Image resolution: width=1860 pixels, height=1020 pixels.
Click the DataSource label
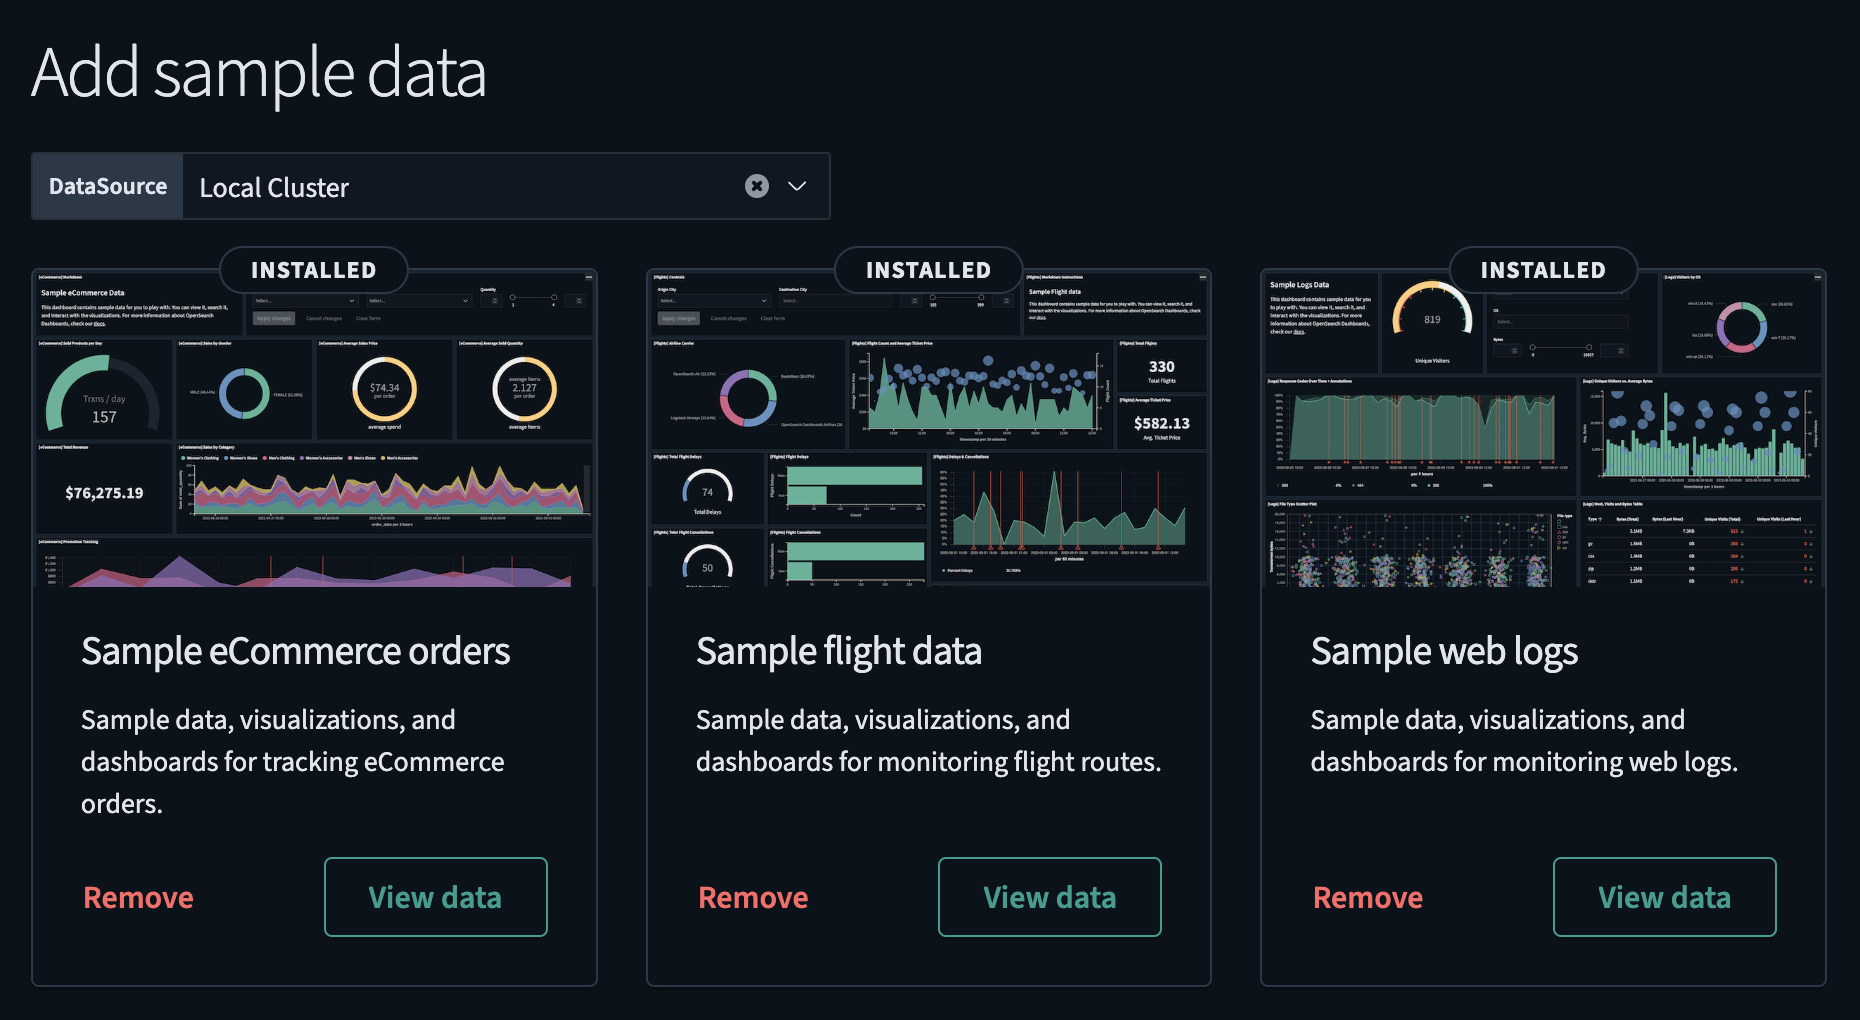click(108, 186)
